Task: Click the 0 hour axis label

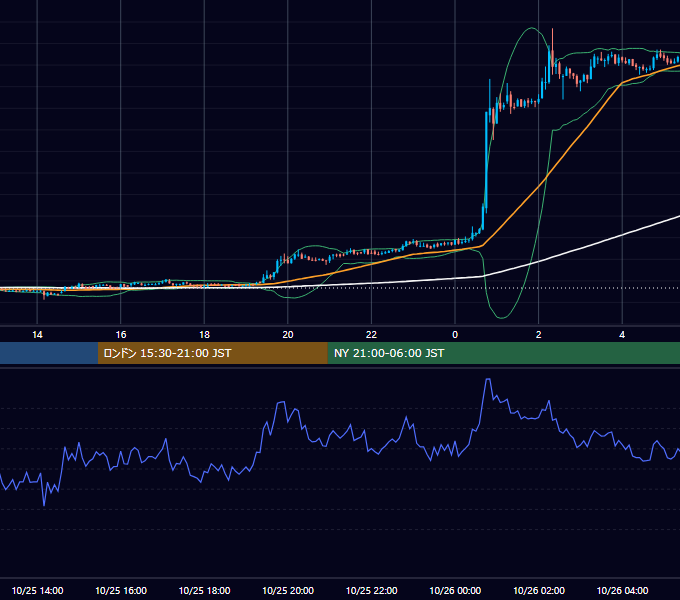Action: click(455, 335)
